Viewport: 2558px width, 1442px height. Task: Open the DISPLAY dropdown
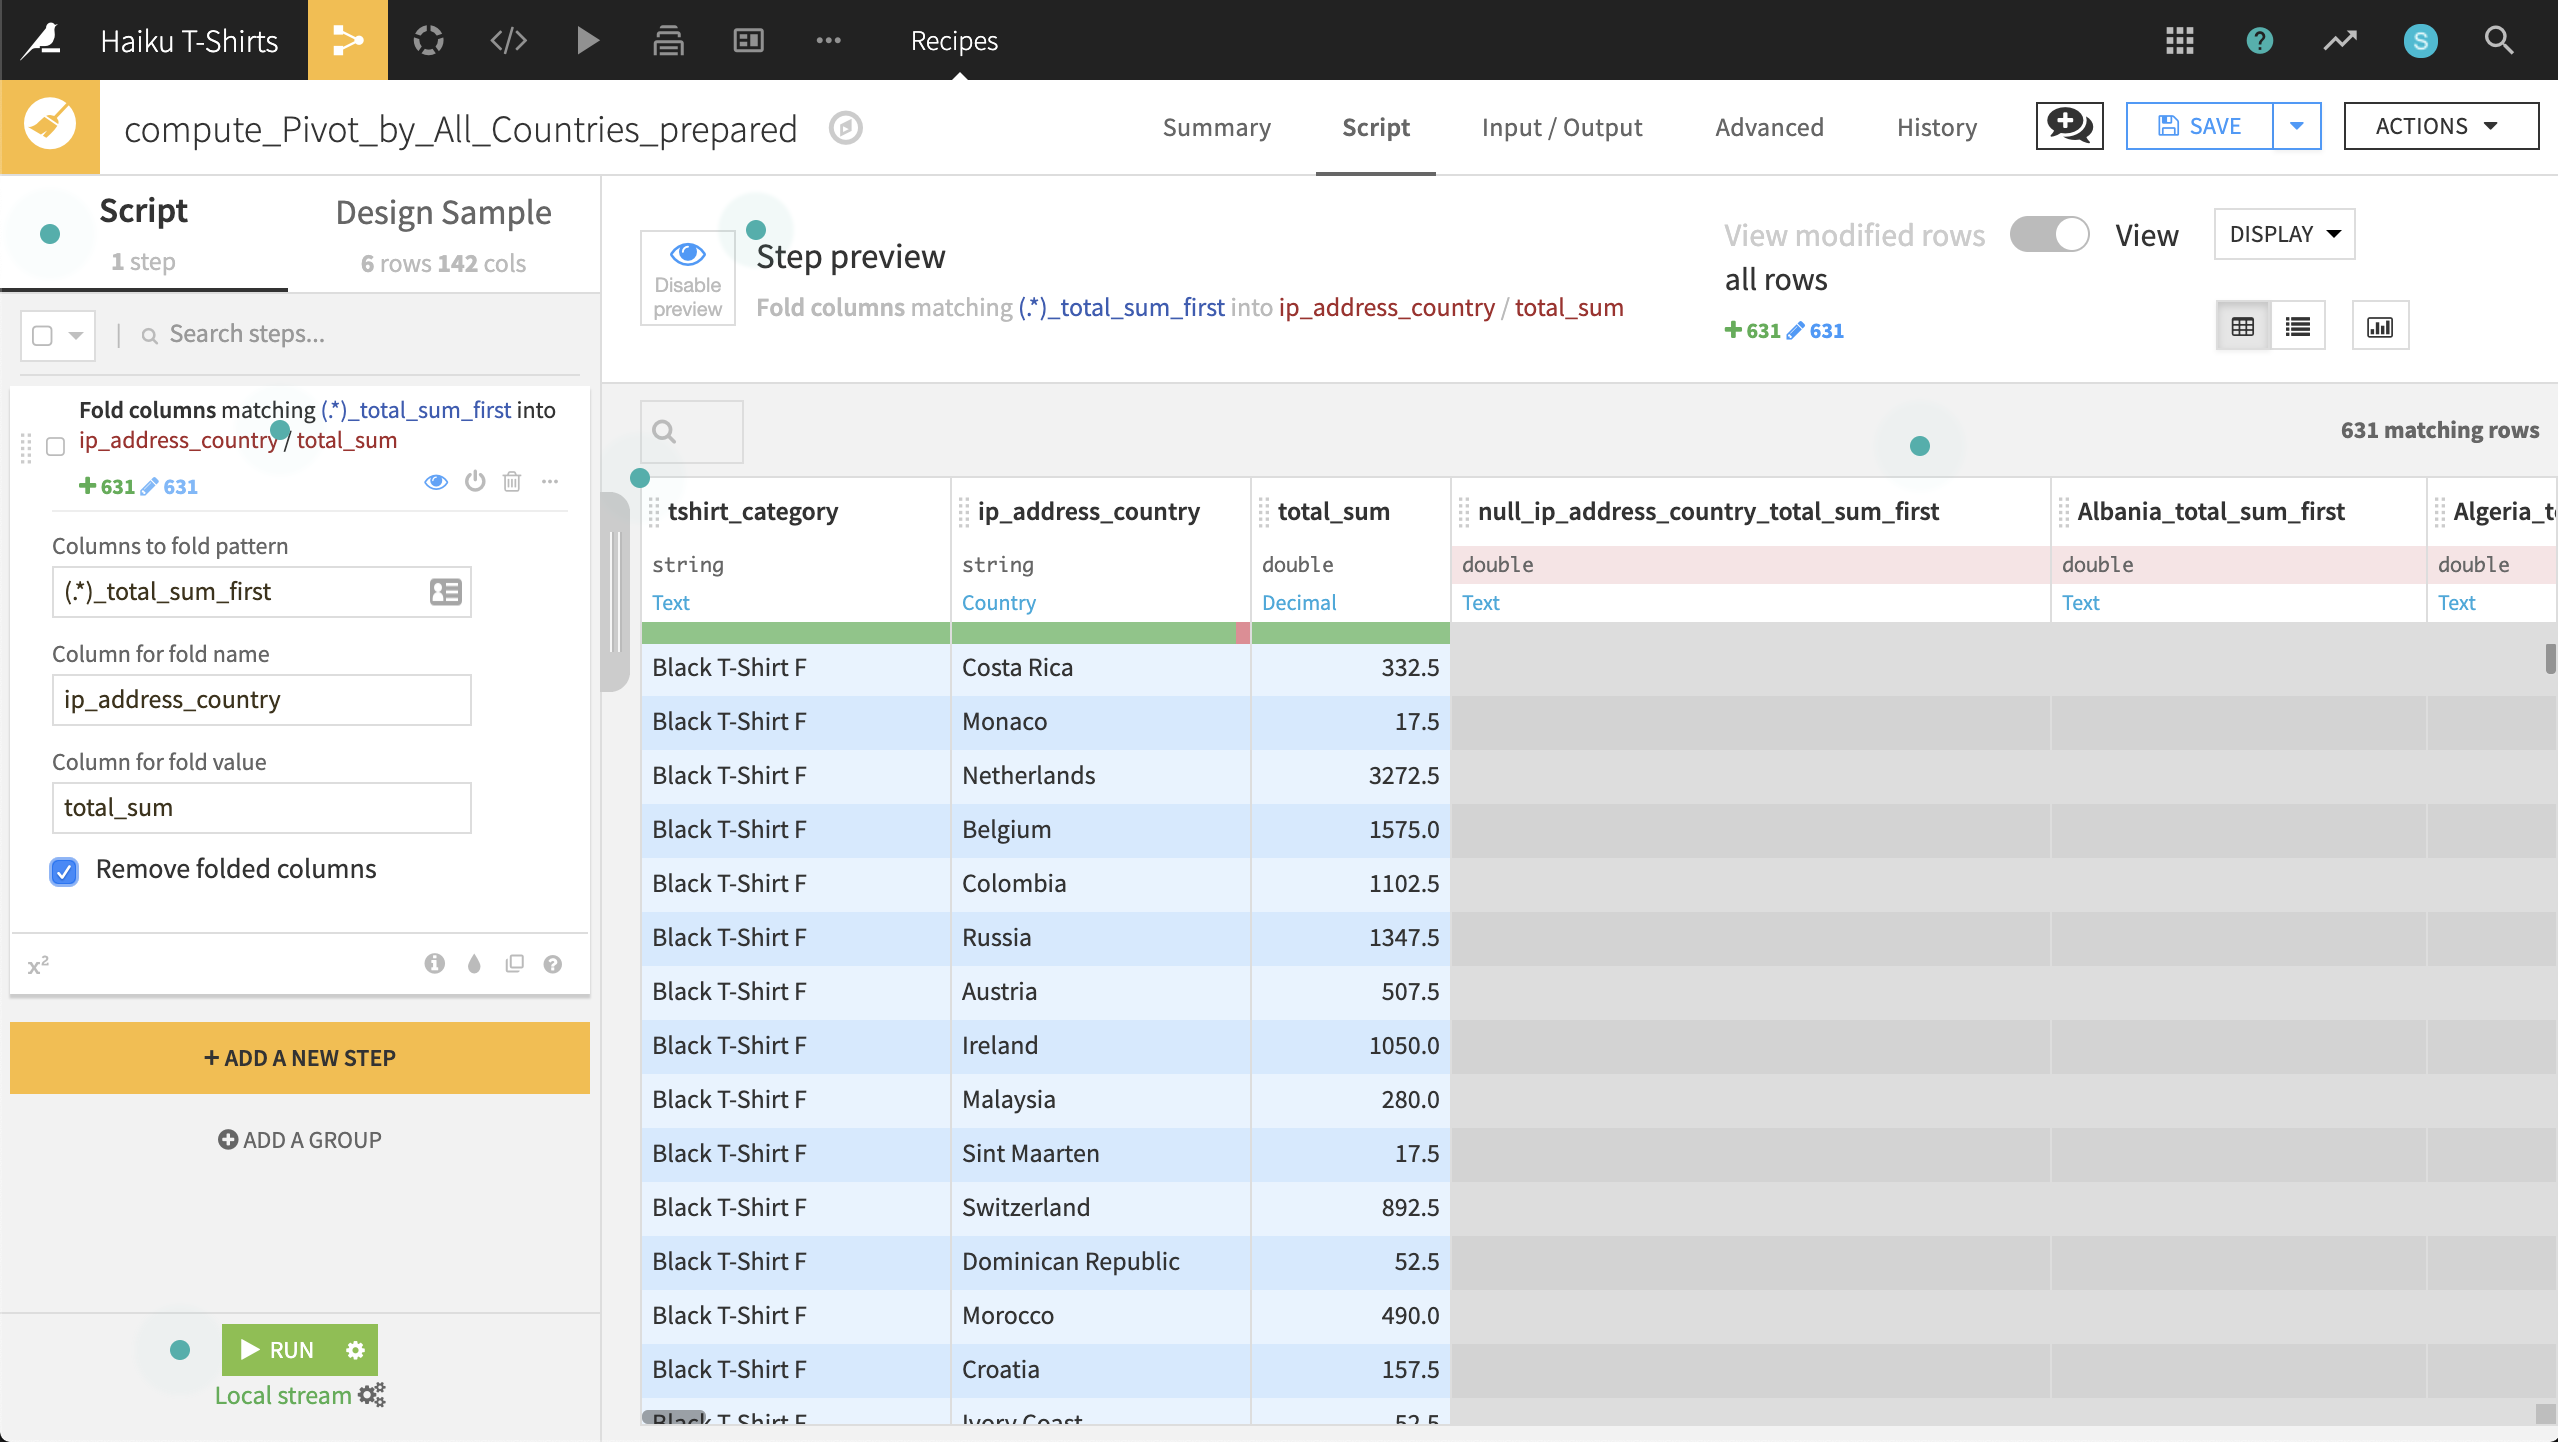coord(2284,234)
